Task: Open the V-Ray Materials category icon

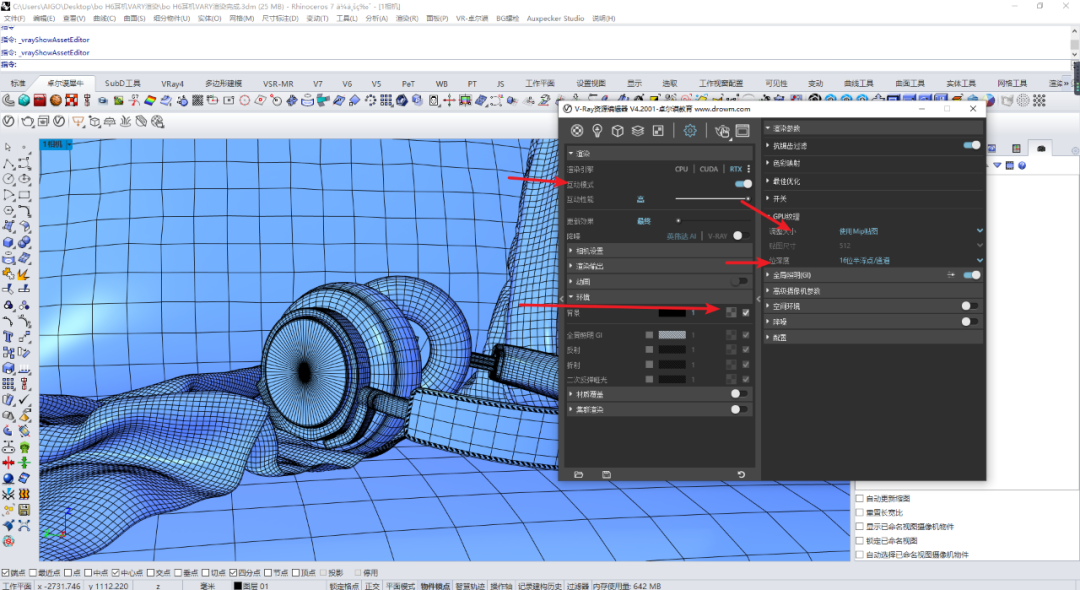Action: 577,131
